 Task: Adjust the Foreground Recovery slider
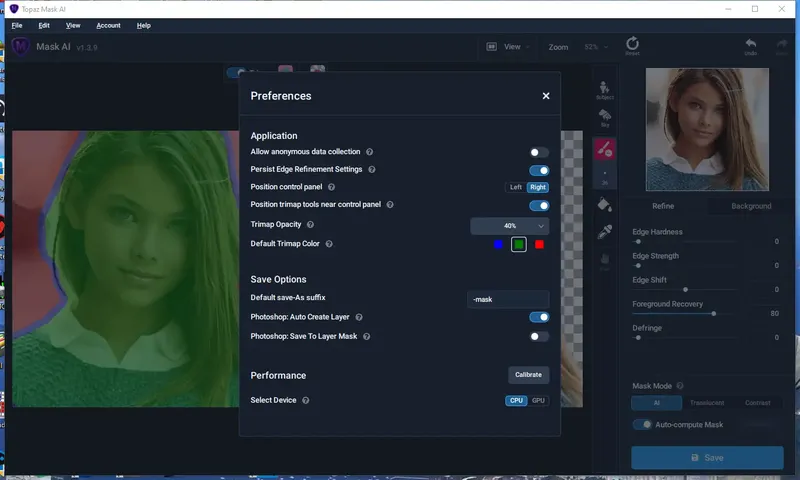tap(684, 314)
